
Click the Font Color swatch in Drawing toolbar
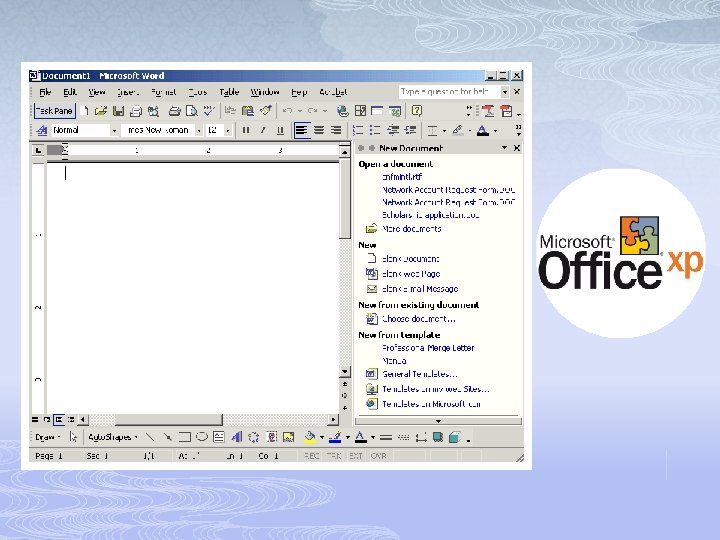pyautogui.click(x=361, y=437)
